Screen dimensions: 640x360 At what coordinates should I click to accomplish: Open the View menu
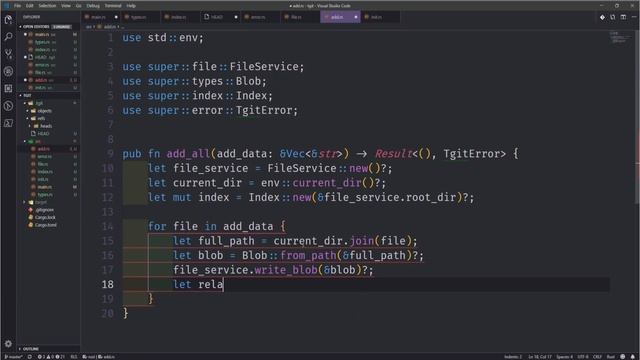pos(66,6)
